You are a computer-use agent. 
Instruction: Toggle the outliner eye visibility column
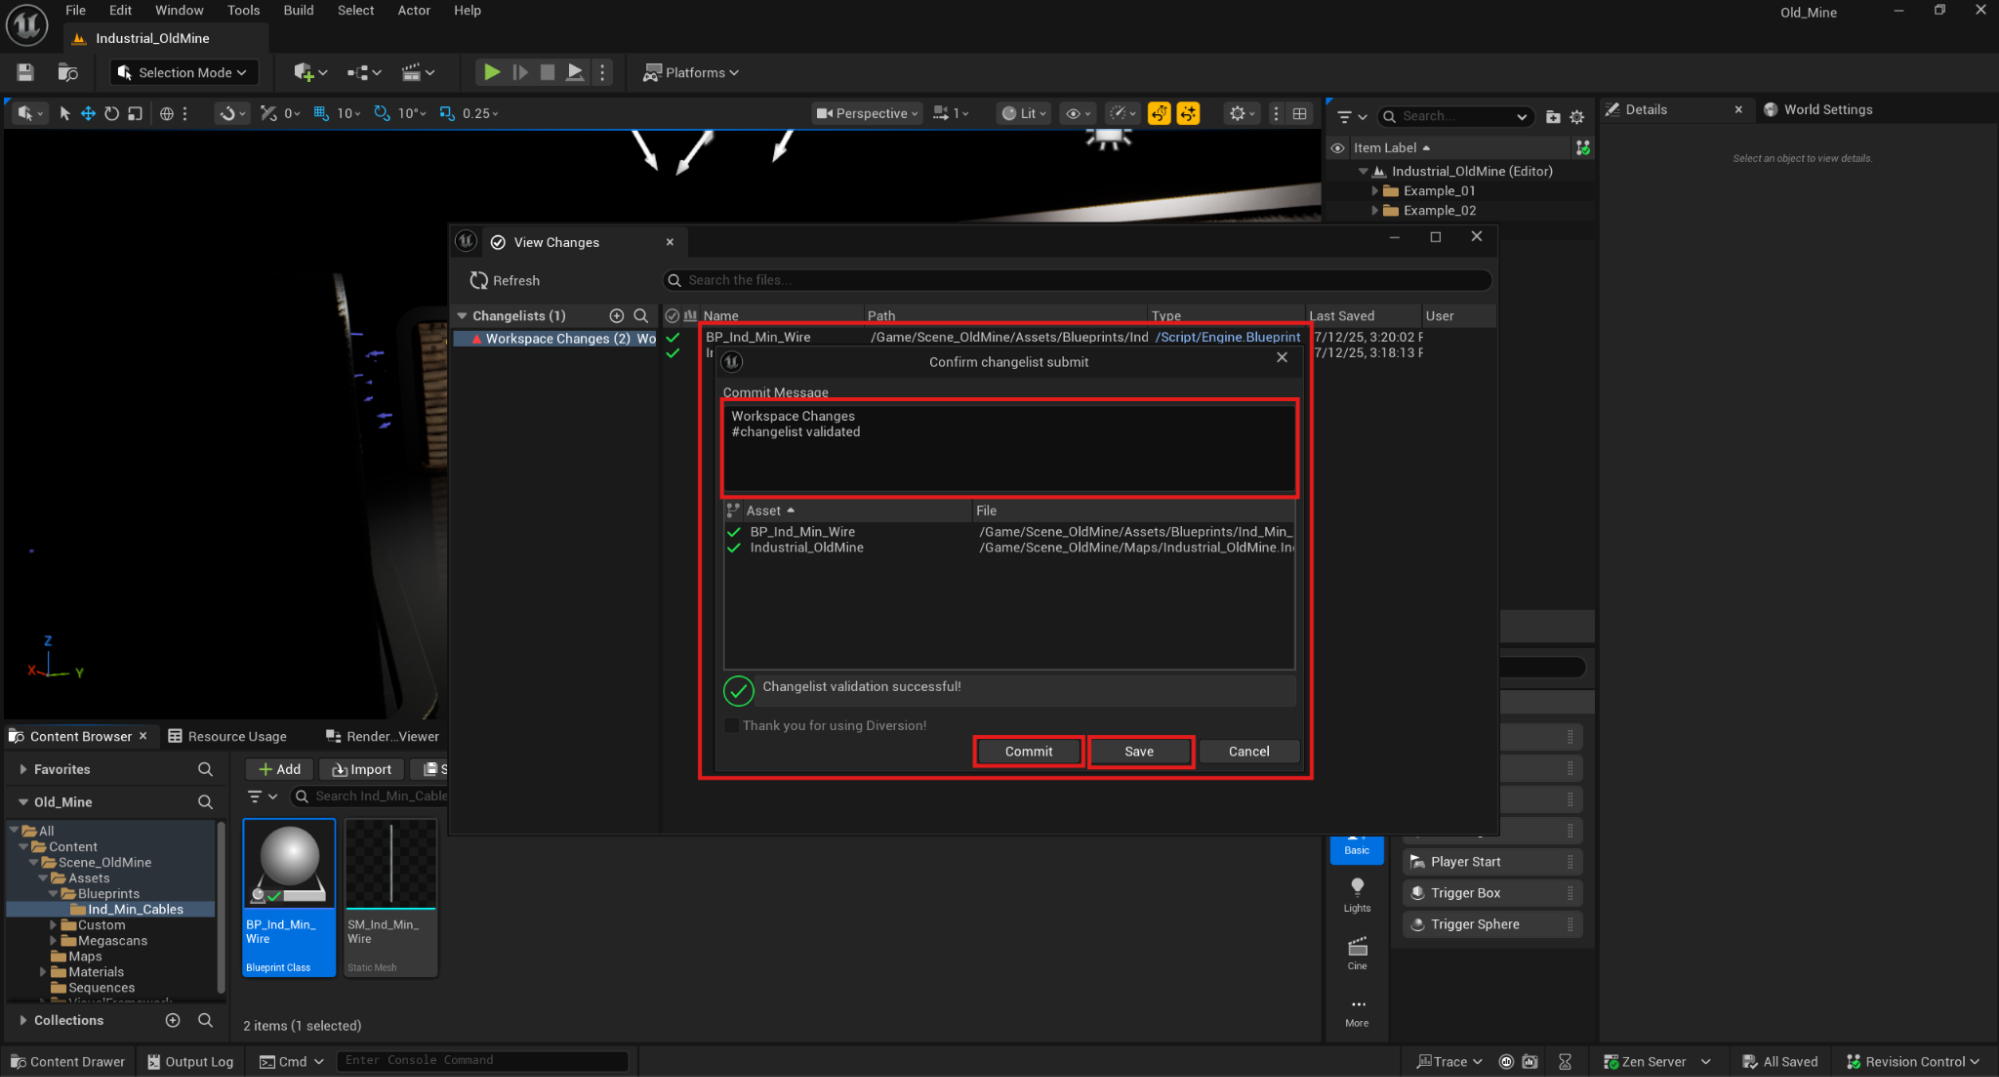tap(1337, 148)
